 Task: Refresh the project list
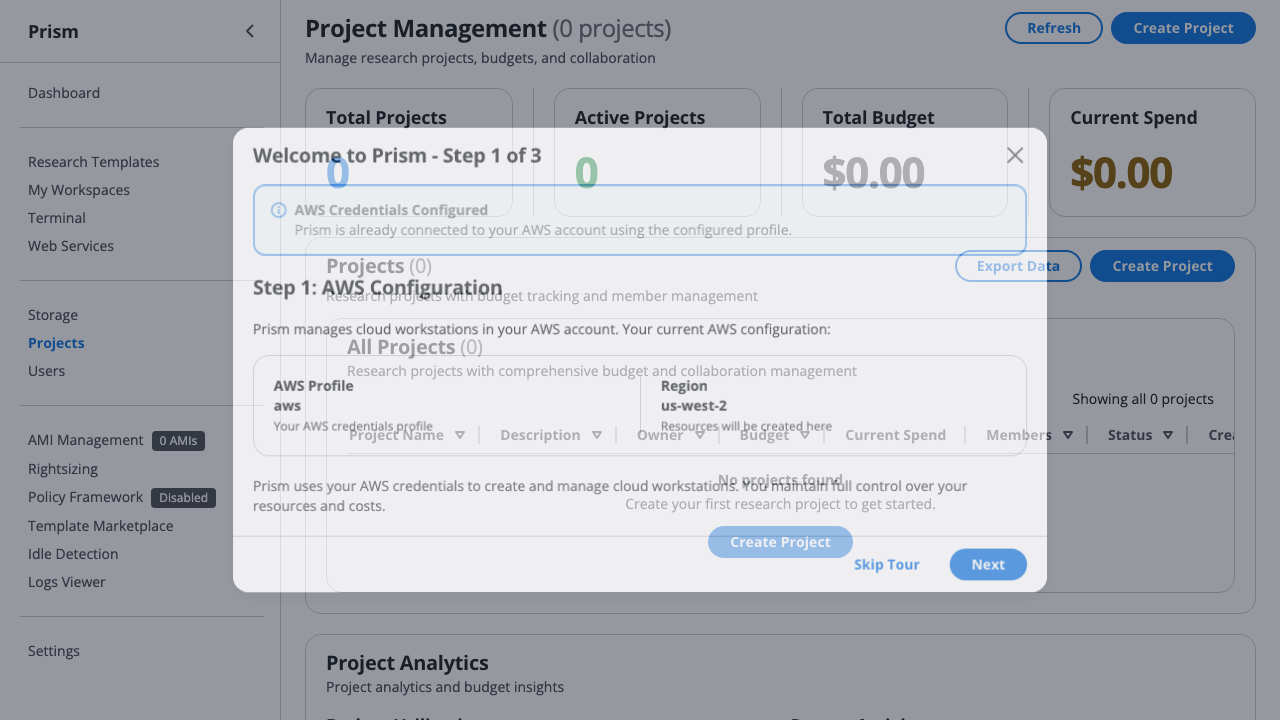click(1054, 28)
